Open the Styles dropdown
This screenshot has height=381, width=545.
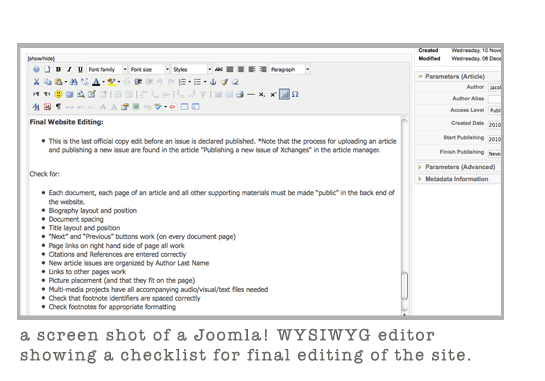pos(192,70)
